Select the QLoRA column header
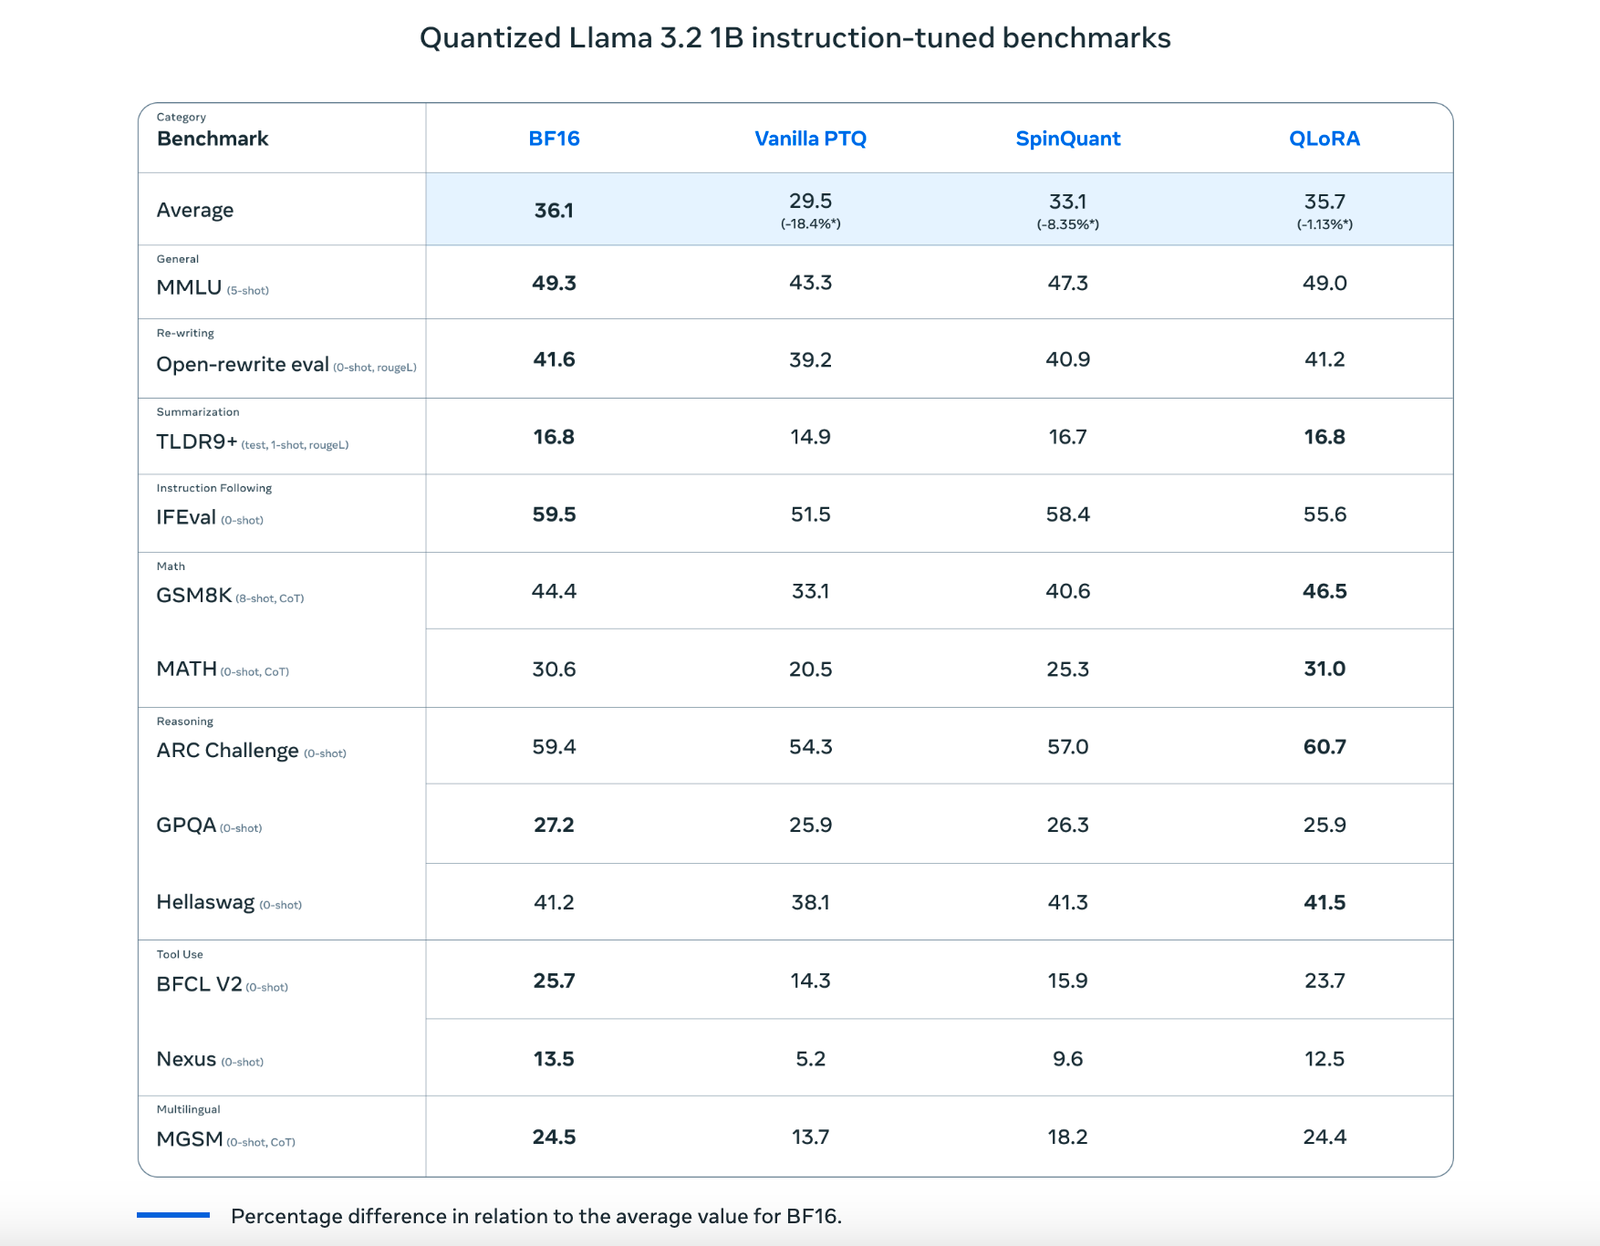1600x1246 pixels. pyautogui.click(x=1324, y=139)
